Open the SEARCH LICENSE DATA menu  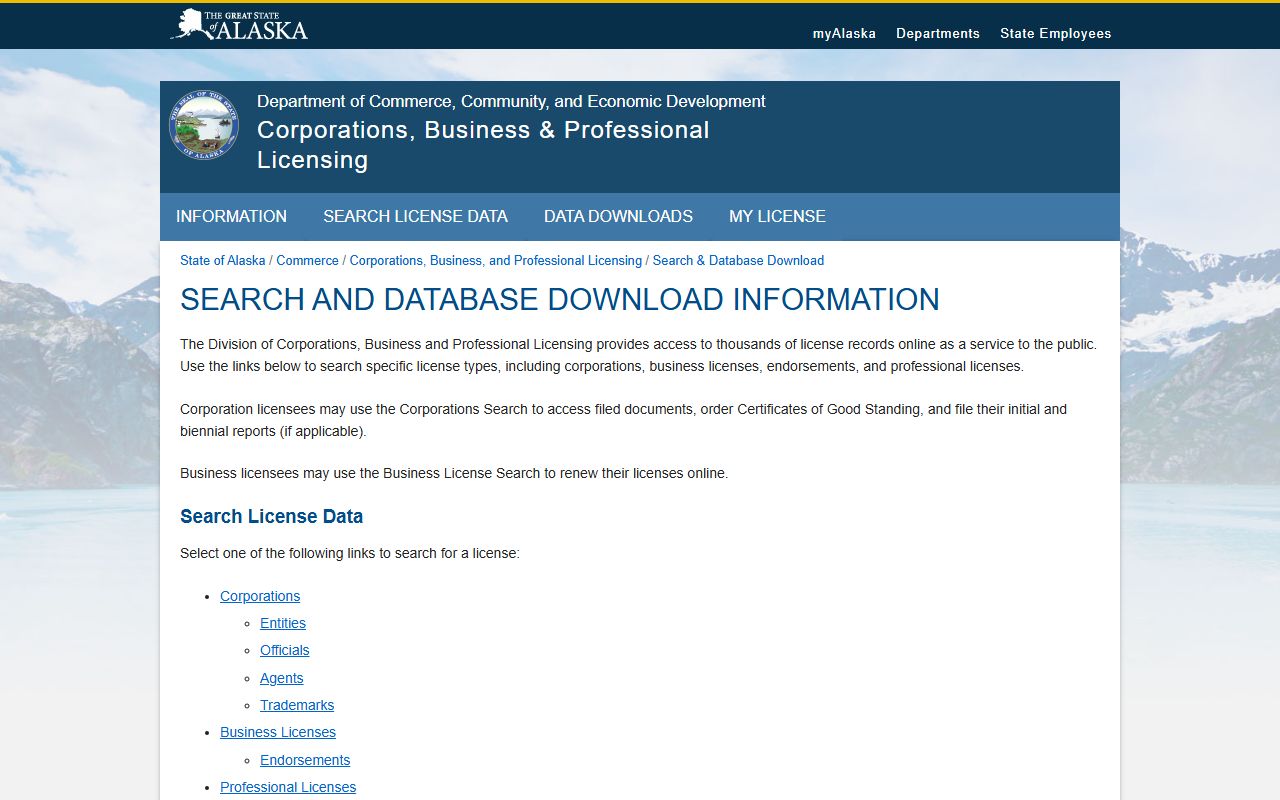tap(415, 216)
